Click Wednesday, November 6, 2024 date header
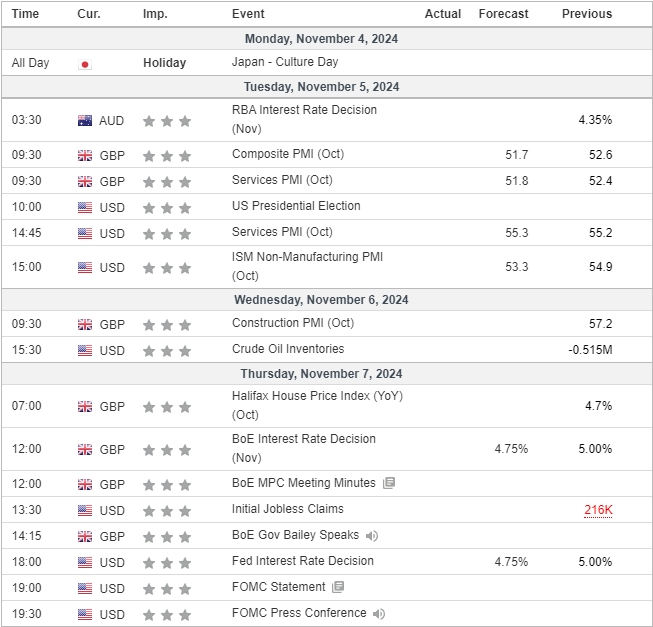The height and width of the screenshot is (627, 653). point(321,300)
